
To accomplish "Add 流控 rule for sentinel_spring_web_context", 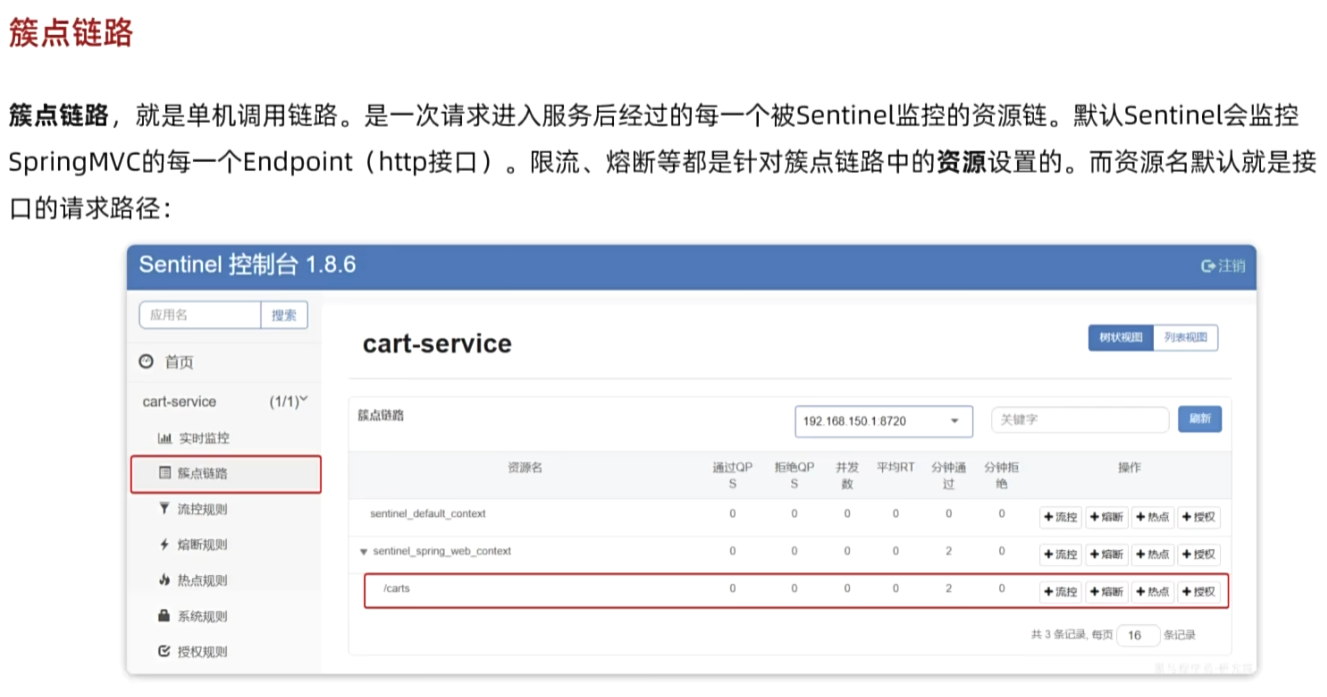I will tap(1060, 555).
